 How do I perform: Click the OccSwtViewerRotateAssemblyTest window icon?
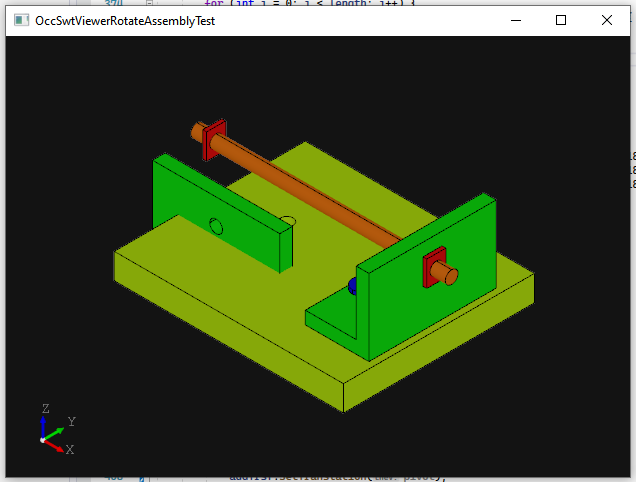(21, 20)
